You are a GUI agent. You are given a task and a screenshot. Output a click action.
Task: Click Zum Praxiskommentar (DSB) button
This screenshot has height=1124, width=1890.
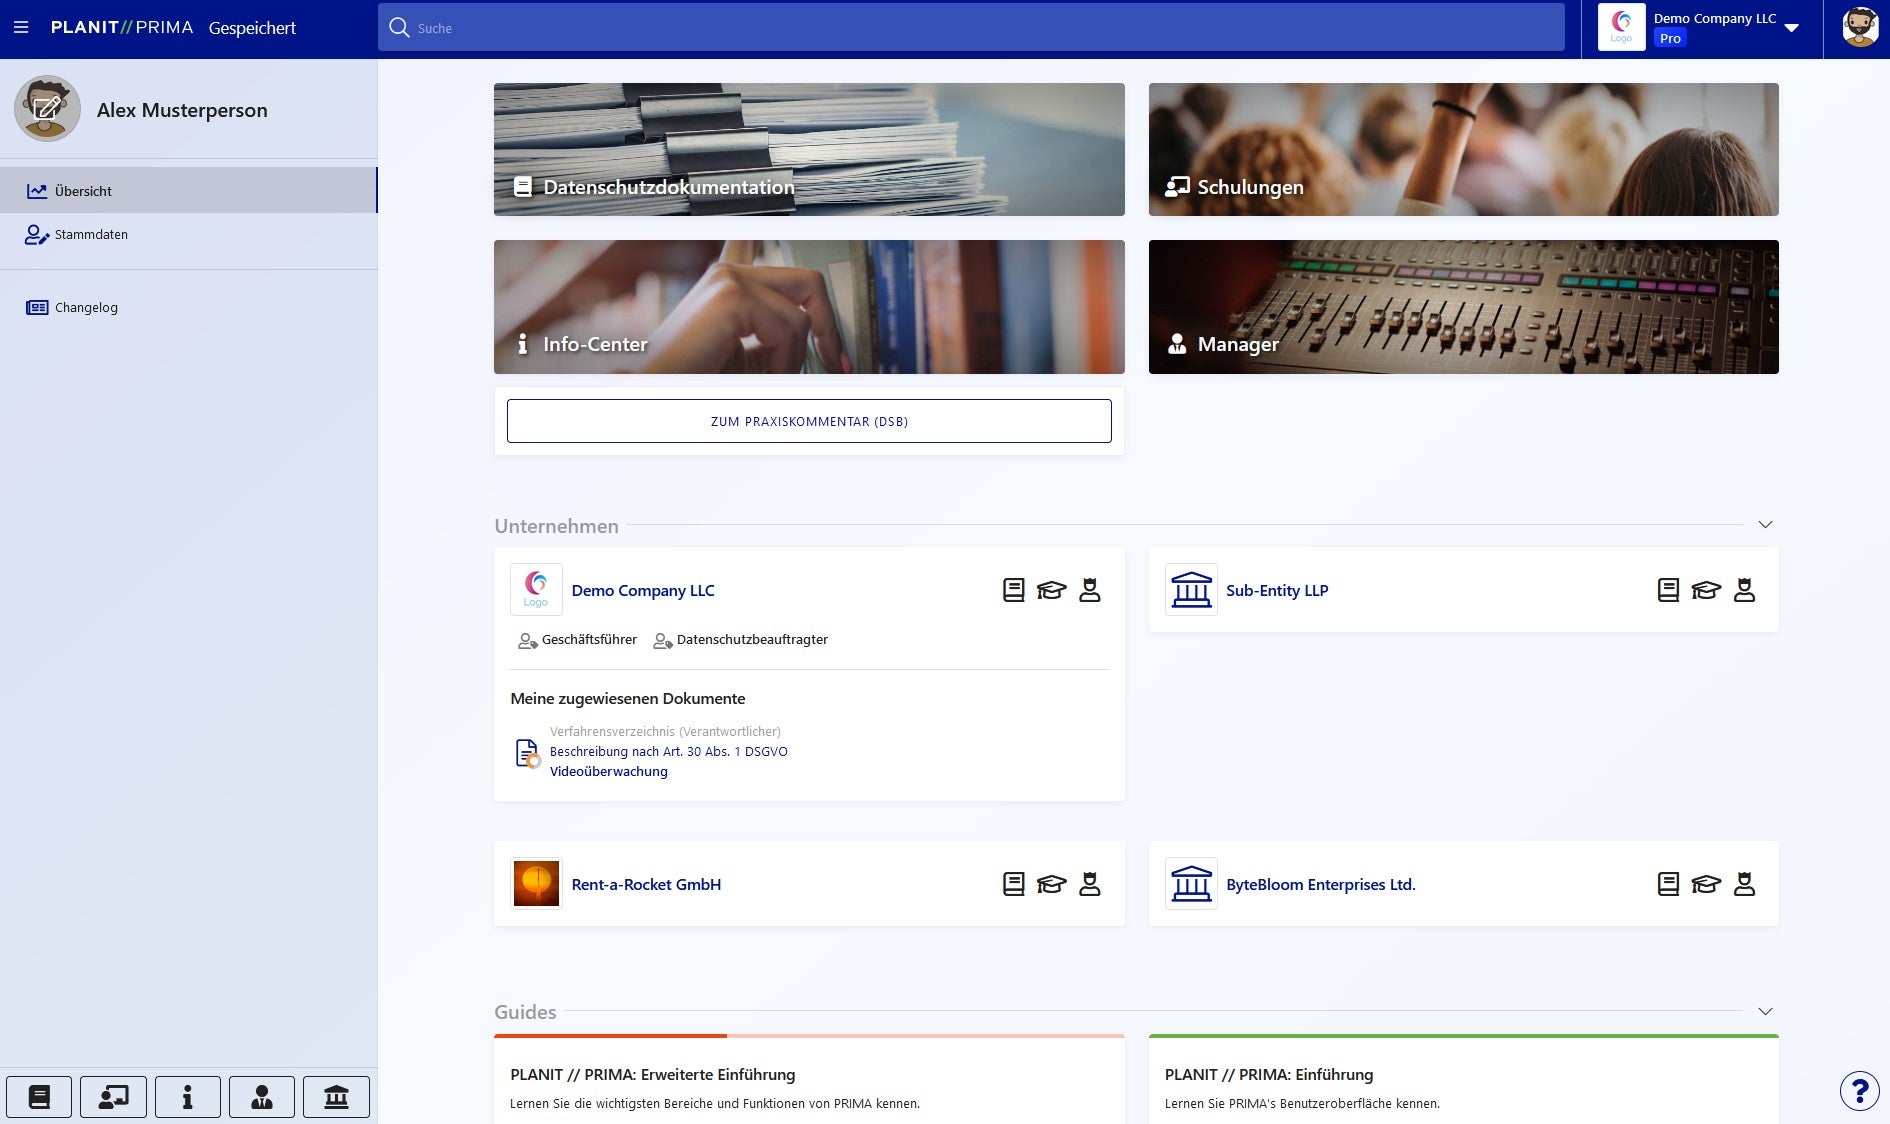809,421
